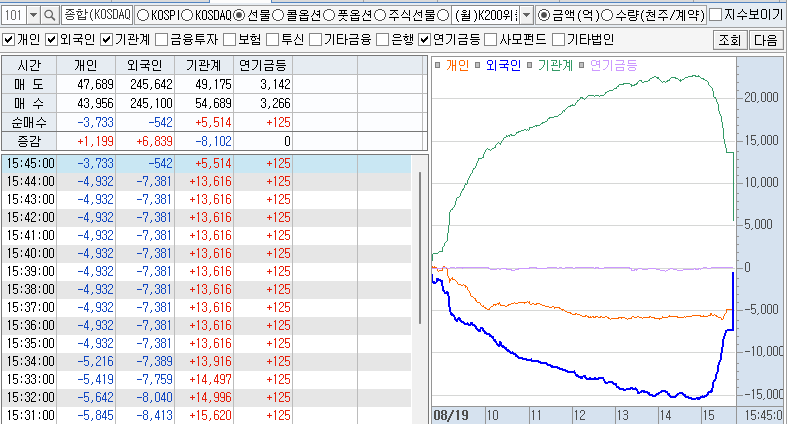This screenshot has height=424, width=787.
Task: Enable the 금융투자 checkbox
Action: click(162, 39)
